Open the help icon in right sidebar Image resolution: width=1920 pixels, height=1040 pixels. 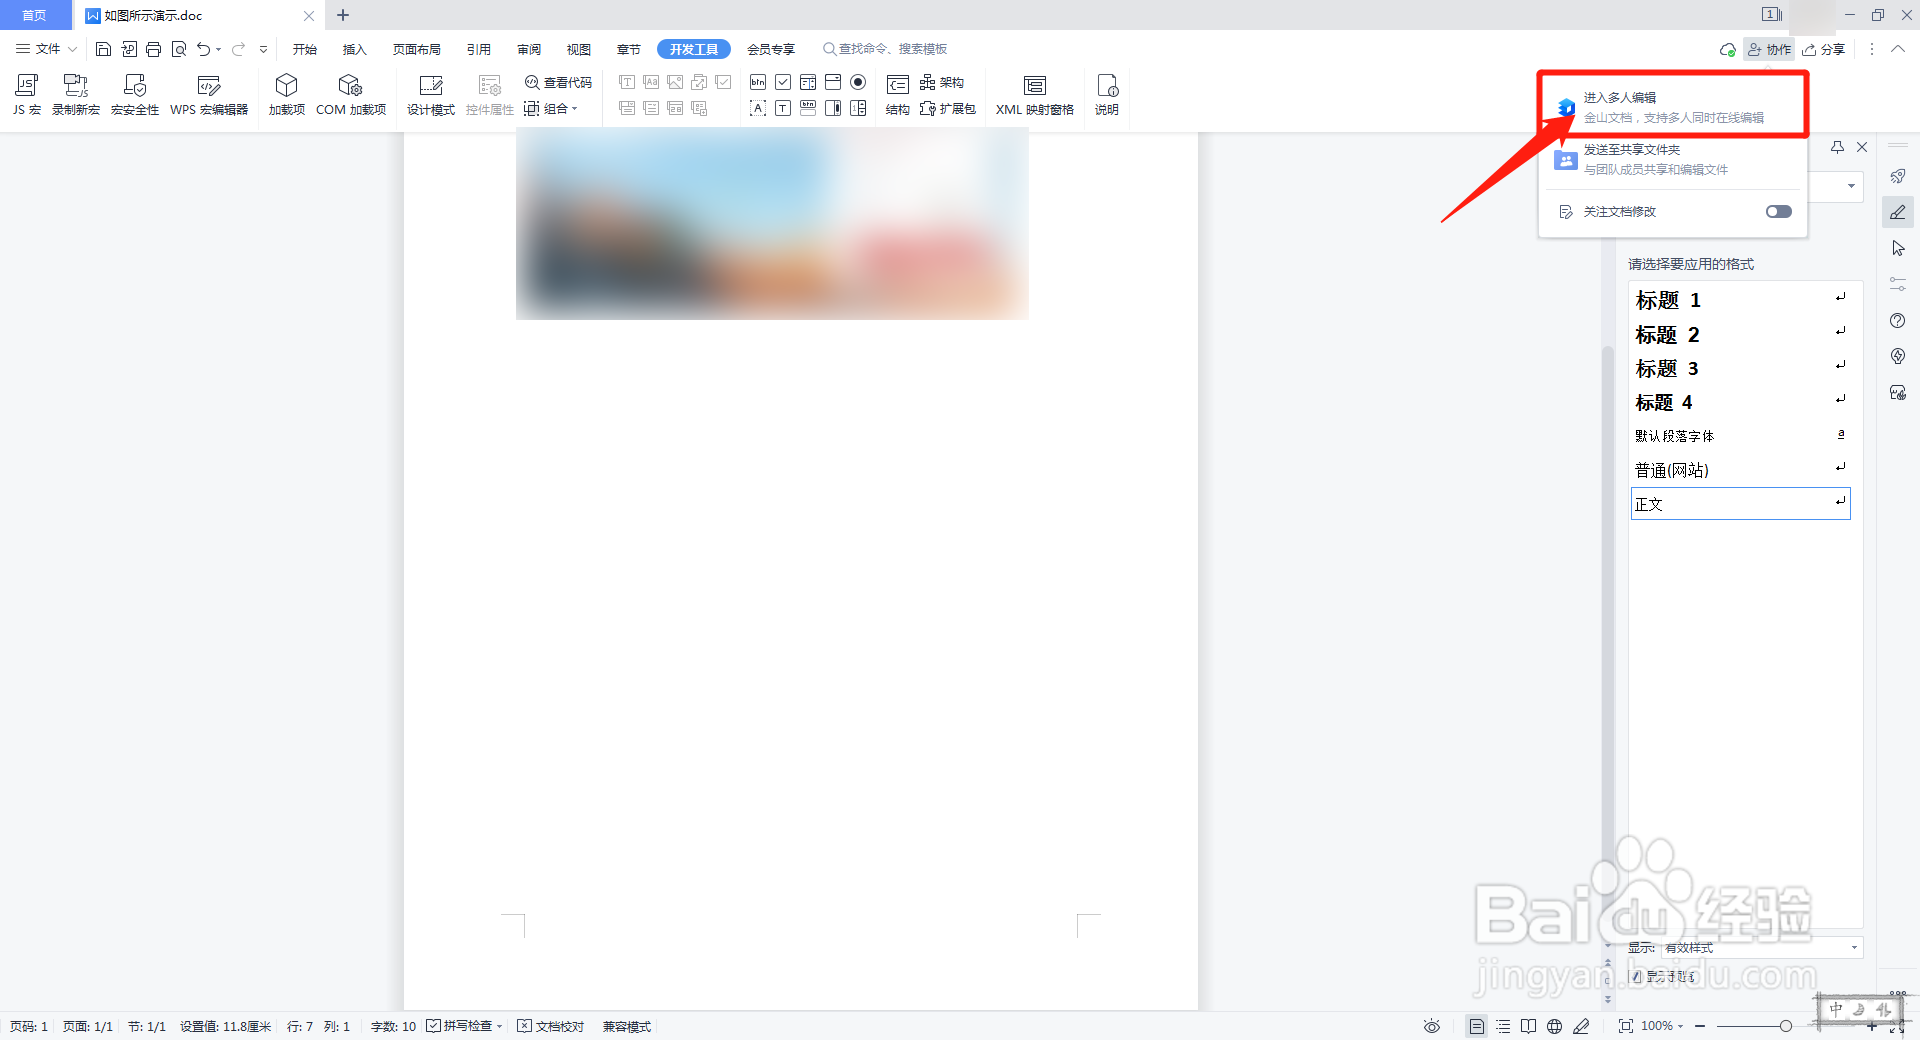tap(1898, 320)
